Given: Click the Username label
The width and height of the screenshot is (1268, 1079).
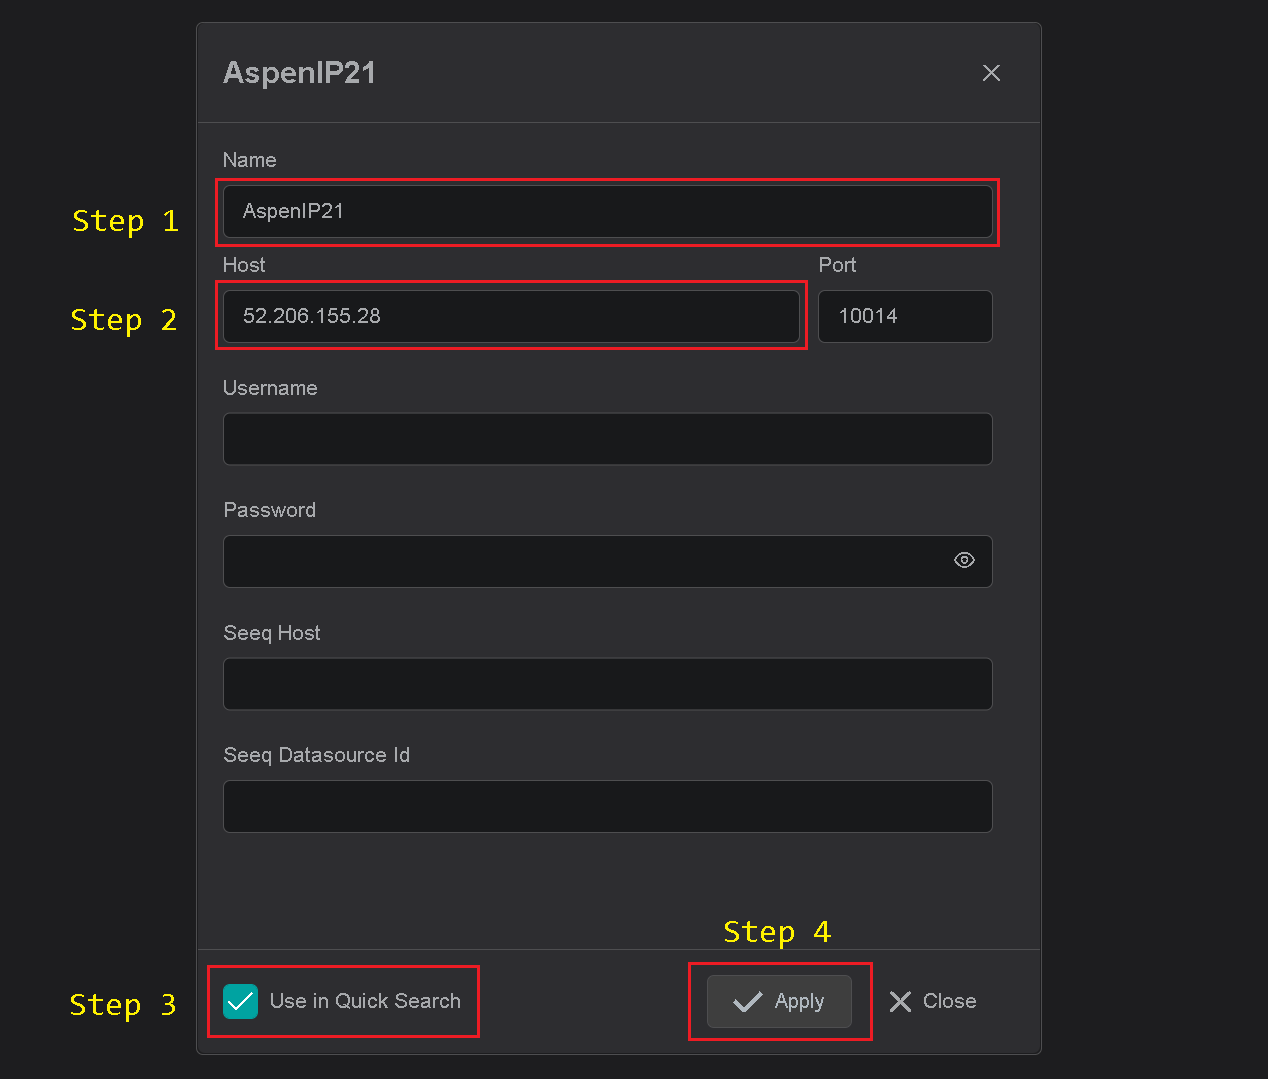Looking at the screenshot, I should pyautogui.click(x=270, y=388).
